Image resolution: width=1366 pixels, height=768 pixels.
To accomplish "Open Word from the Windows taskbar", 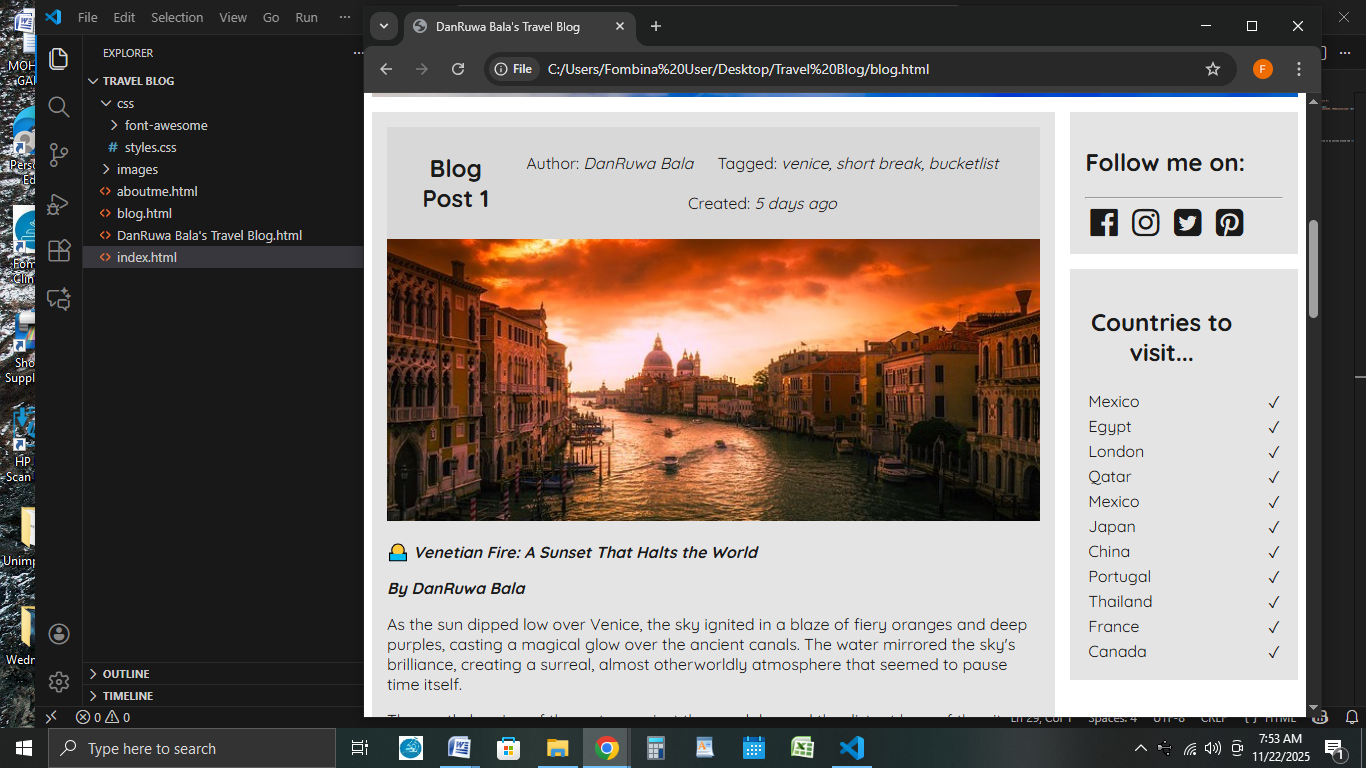I will tap(460, 748).
